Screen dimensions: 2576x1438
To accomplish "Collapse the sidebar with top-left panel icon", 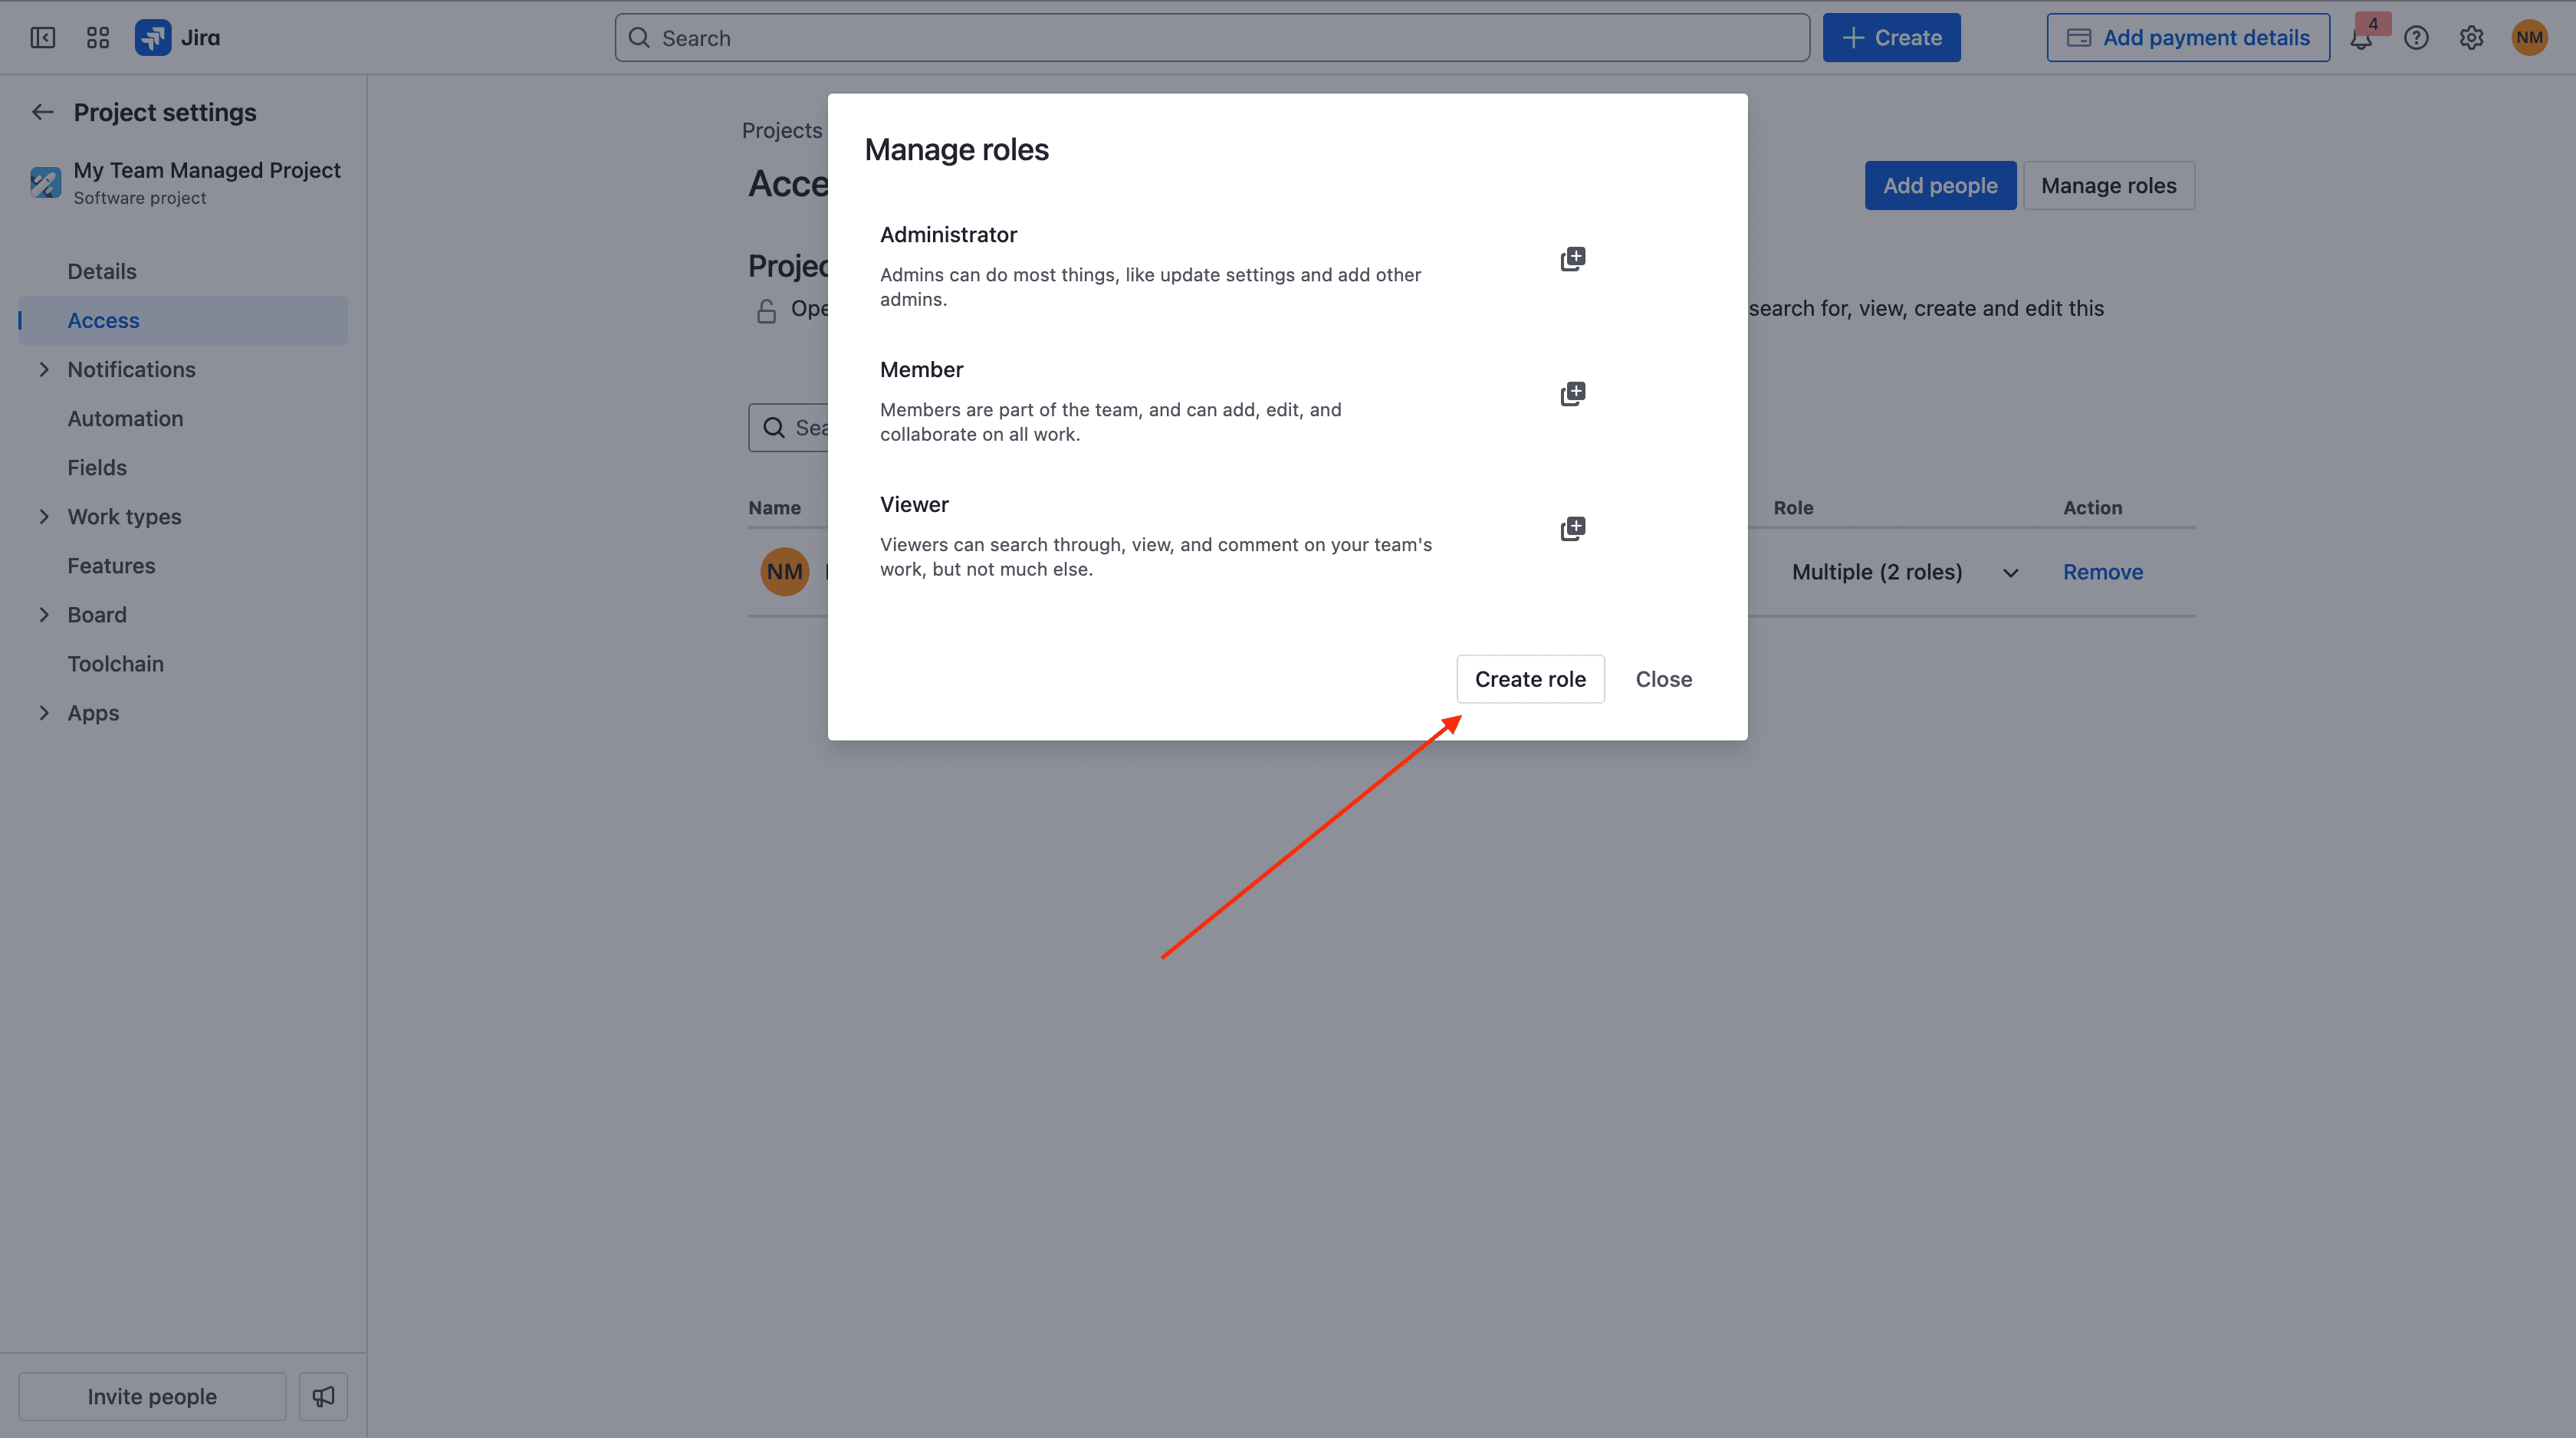I will tap(42, 38).
